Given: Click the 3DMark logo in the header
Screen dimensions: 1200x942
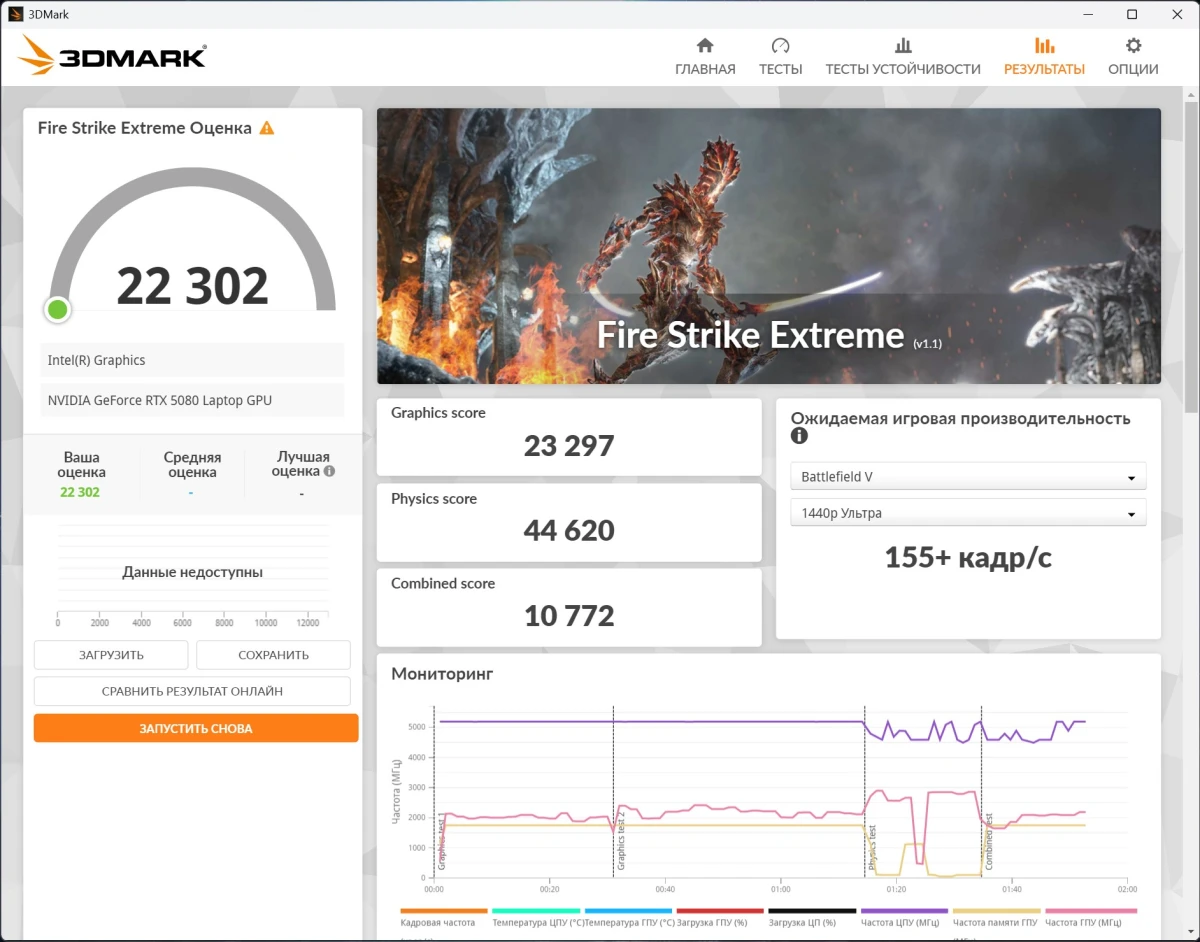Looking at the screenshot, I should coord(112,55).
